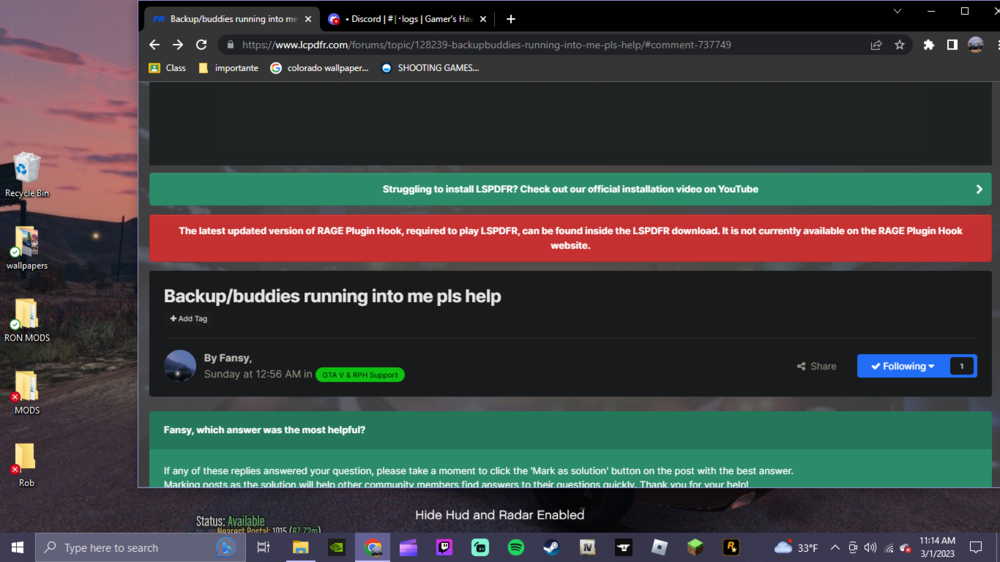The image size is (1000, 562).
Task: Open volume control in system tray
Action: (x=871, y=547)
